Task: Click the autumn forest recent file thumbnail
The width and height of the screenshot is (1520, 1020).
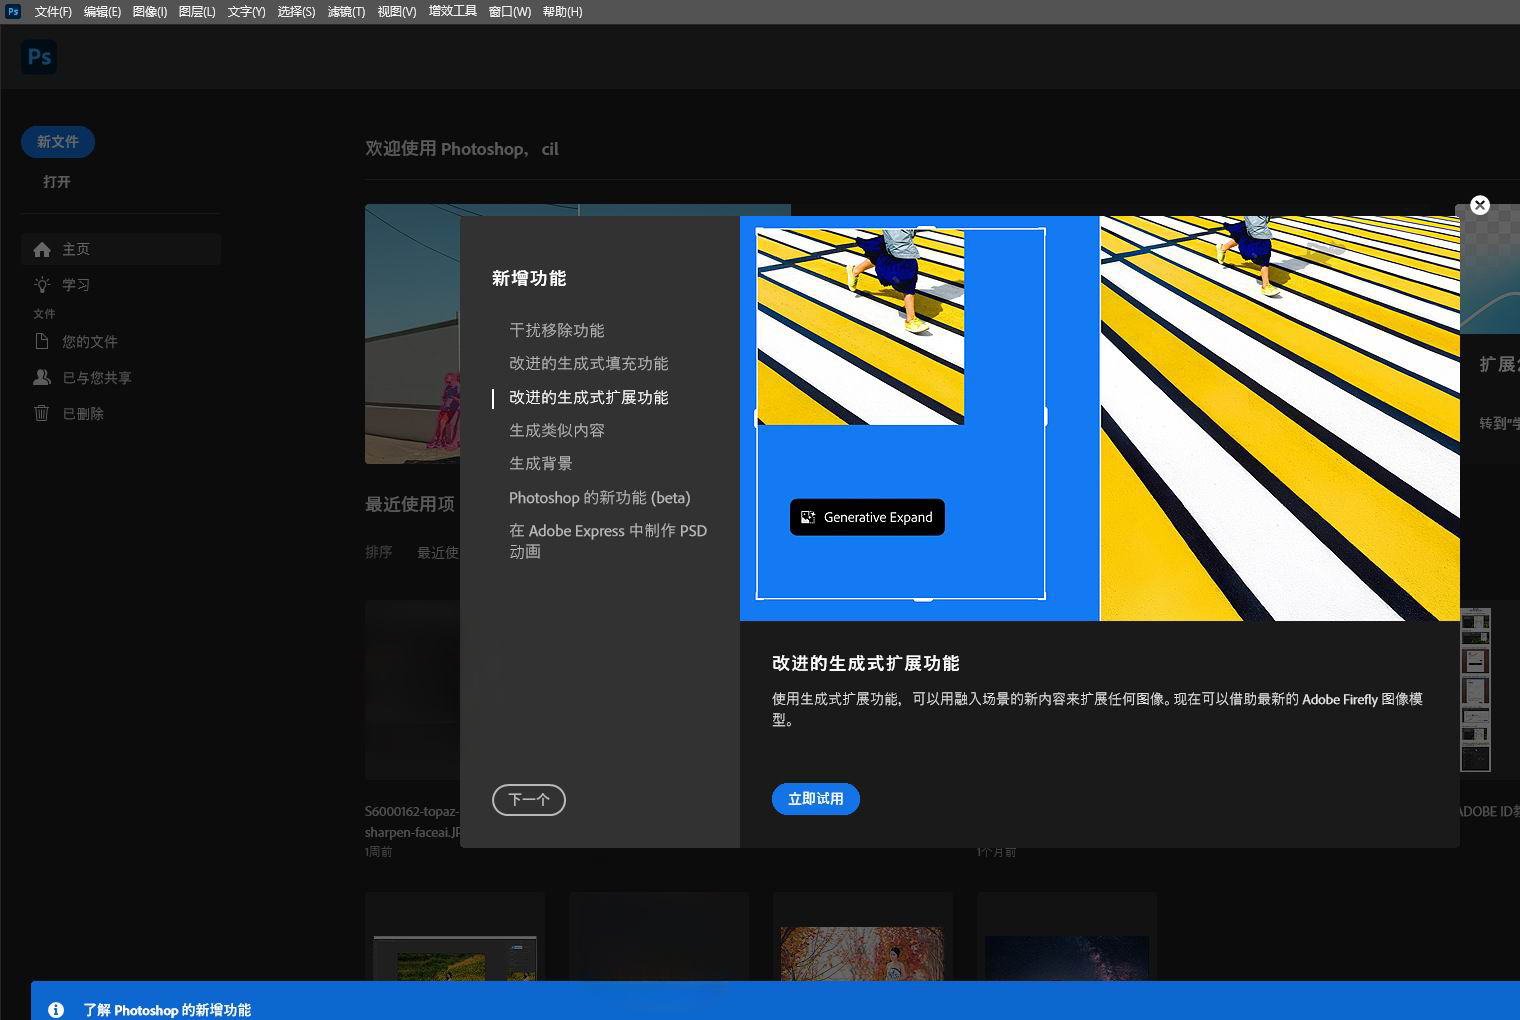Action: [862, 953]
